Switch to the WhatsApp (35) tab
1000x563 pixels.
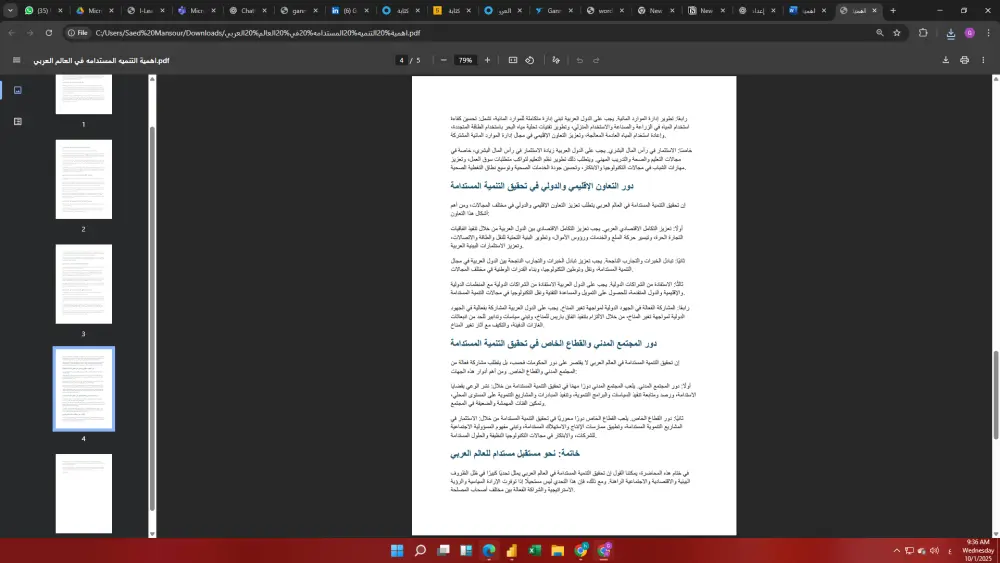pyautogui.click(x=42, y=10)
